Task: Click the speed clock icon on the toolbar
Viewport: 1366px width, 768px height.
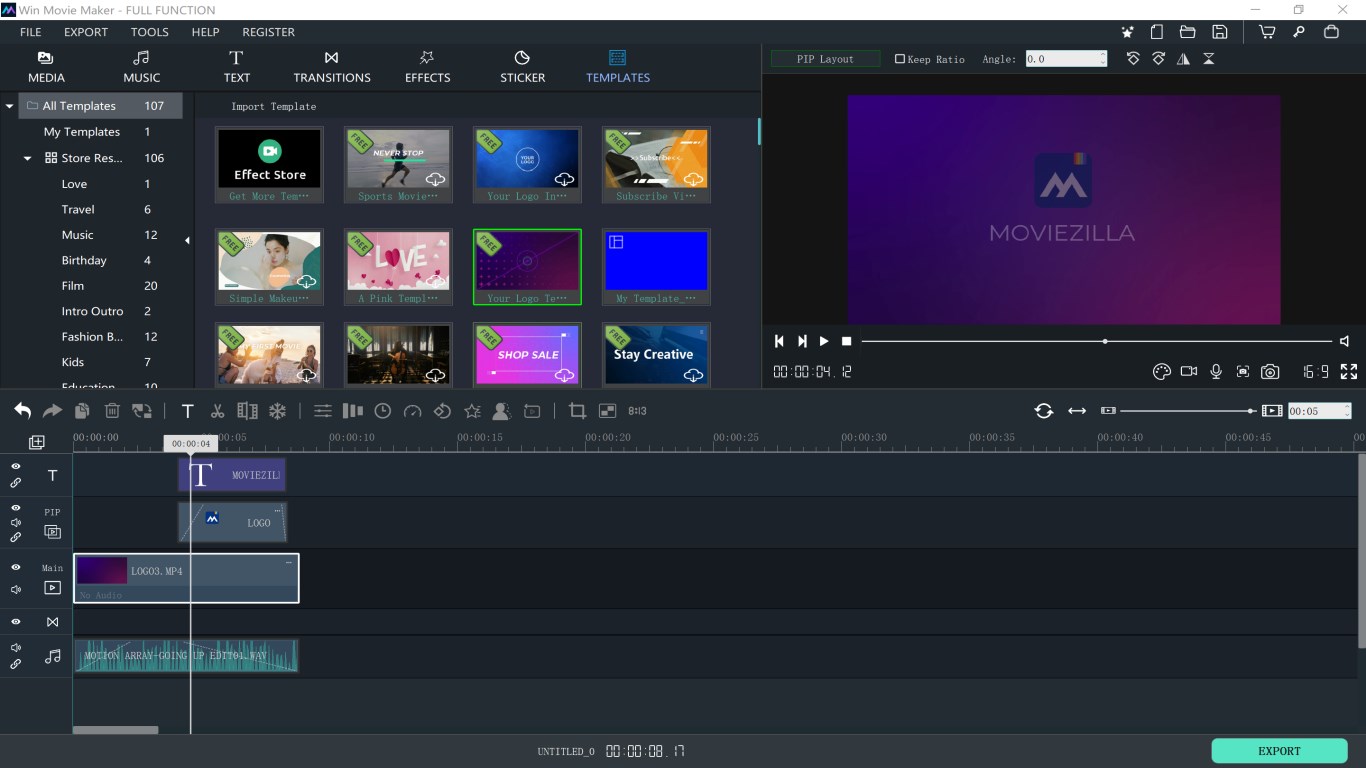Action: (x=381, y=410)
